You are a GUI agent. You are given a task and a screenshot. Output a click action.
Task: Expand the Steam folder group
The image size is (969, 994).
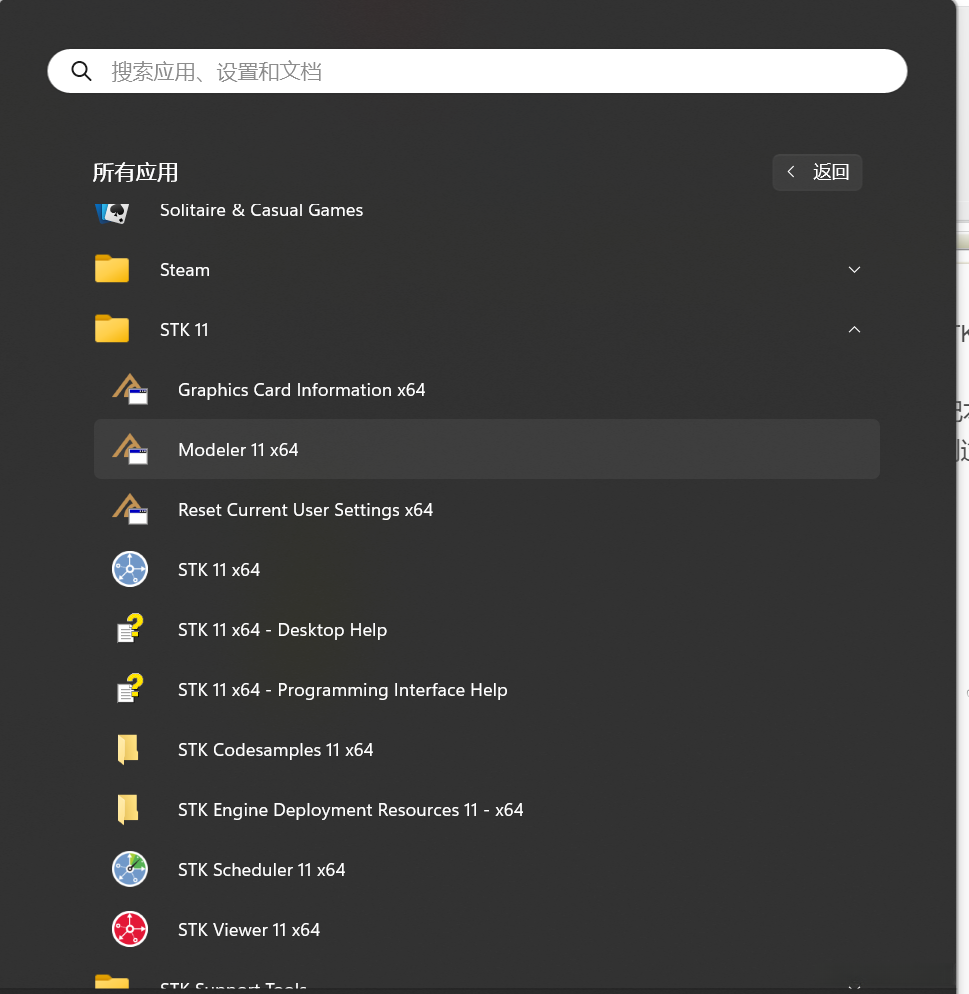click(x=185, y=270)
